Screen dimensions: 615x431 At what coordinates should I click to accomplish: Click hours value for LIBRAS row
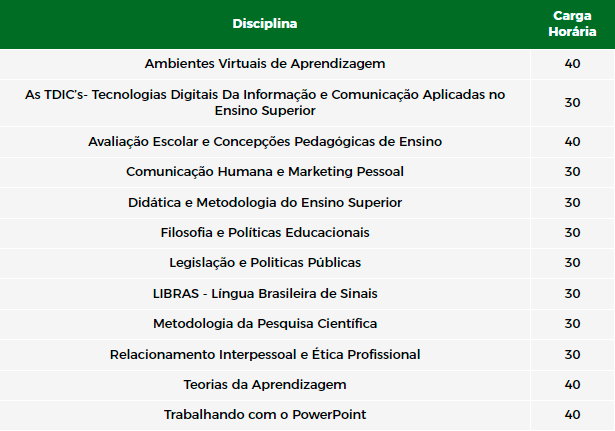572,294
